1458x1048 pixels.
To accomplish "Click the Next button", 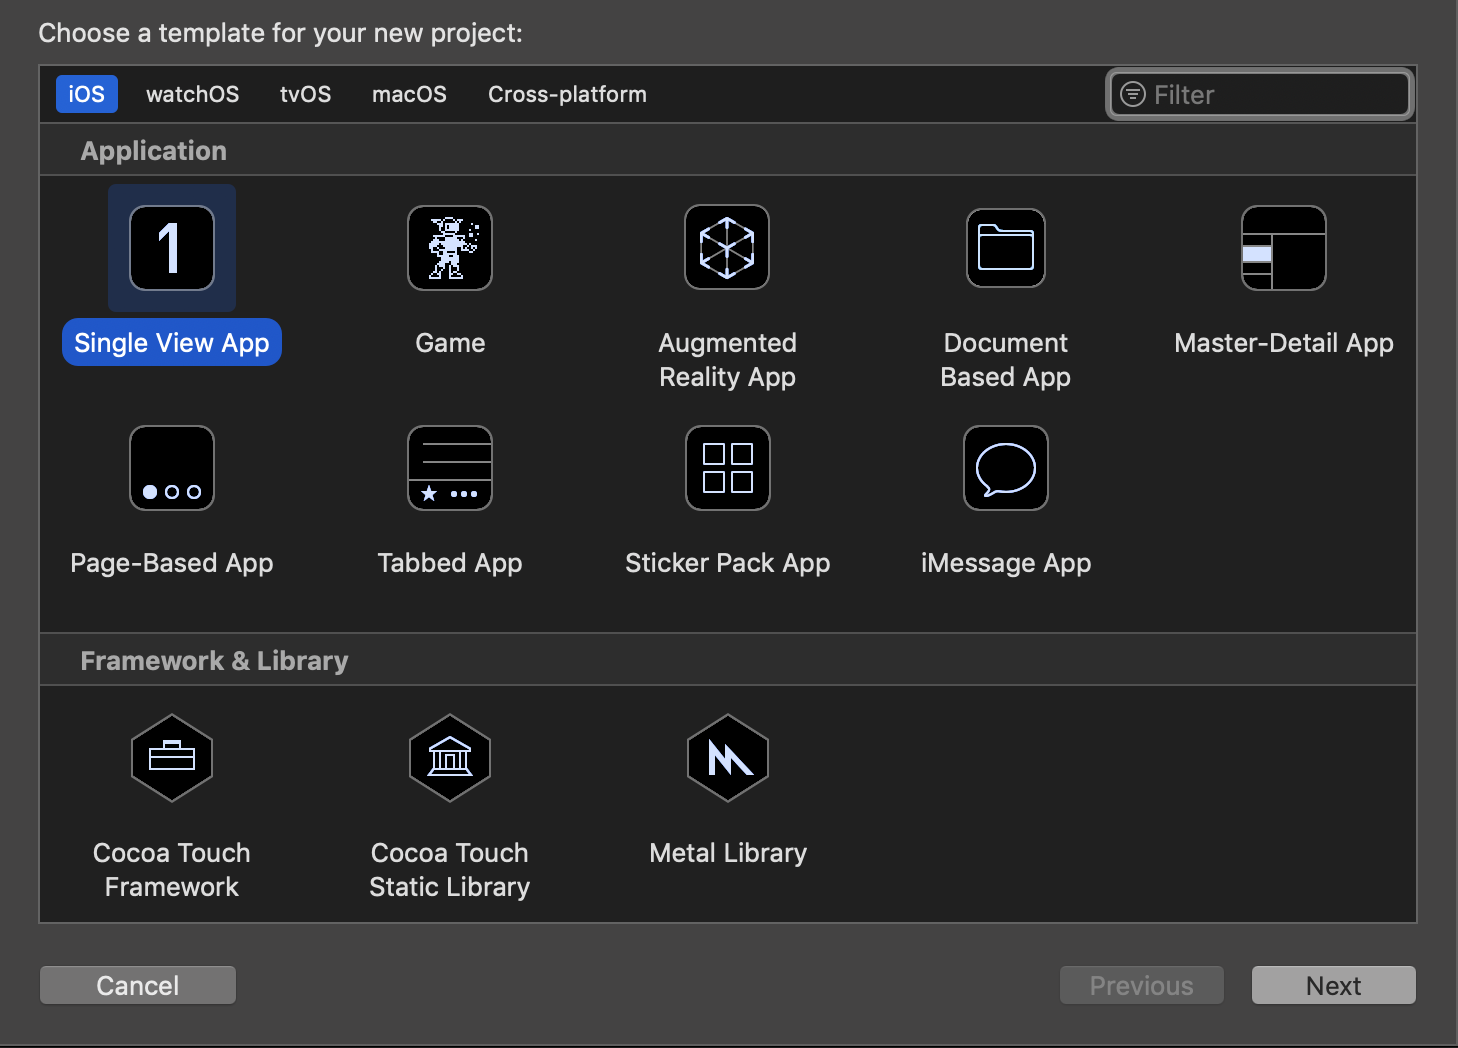I will [x=1333, y=985].
